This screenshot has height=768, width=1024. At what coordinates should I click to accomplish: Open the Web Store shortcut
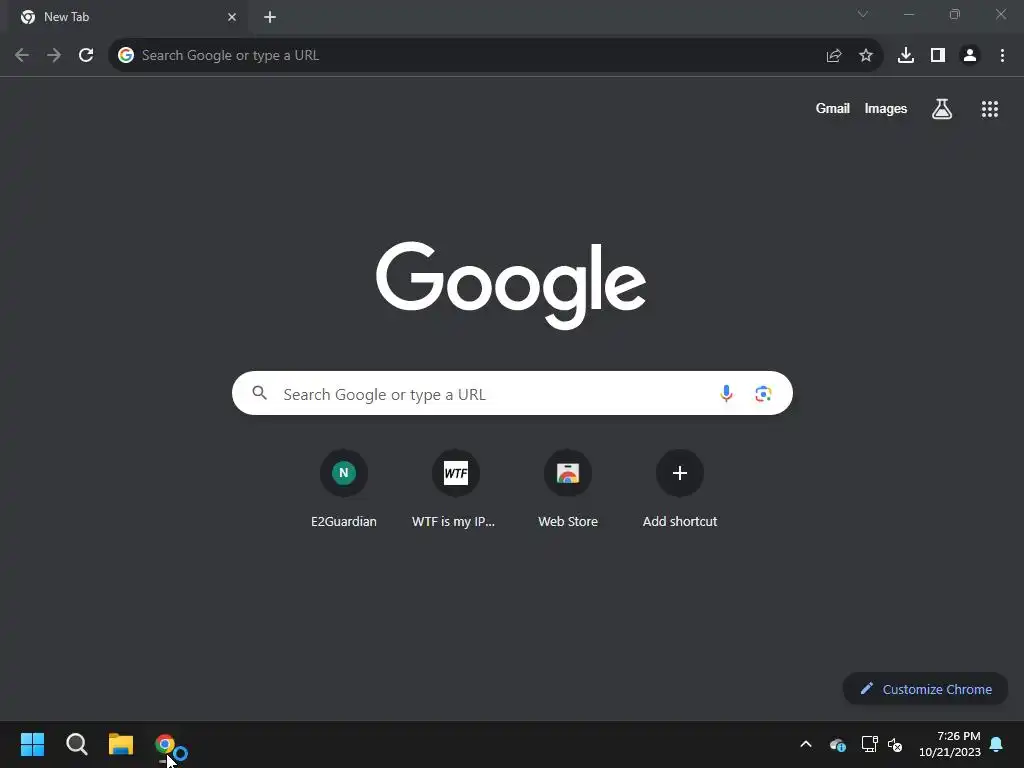click(568, 488)
